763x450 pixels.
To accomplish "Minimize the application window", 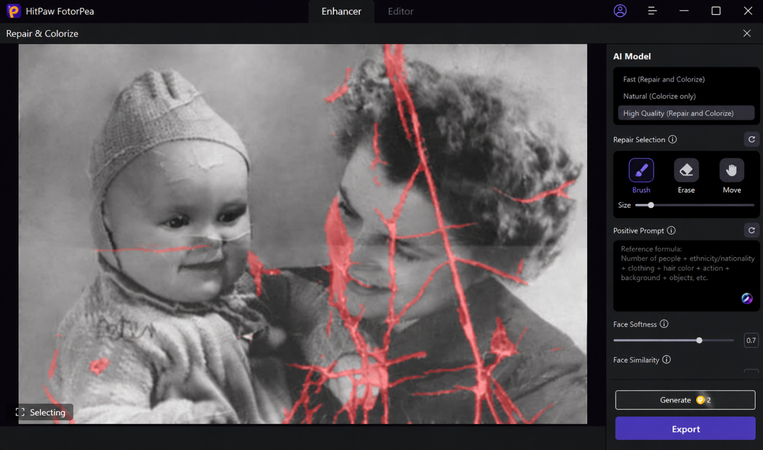I will [x=684, y=11].
